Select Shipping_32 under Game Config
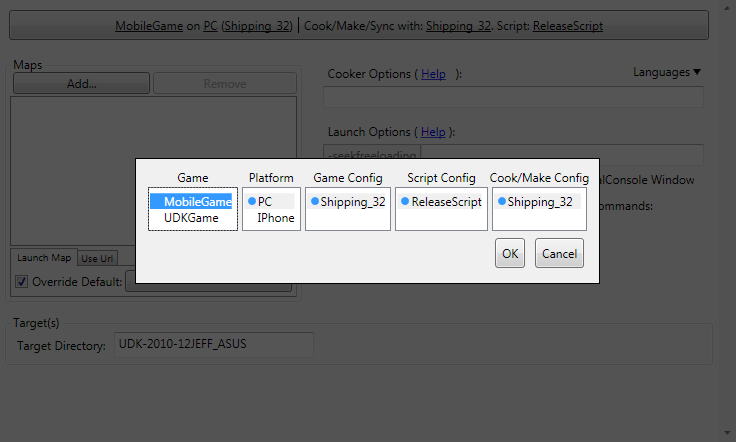 (347, 201)
